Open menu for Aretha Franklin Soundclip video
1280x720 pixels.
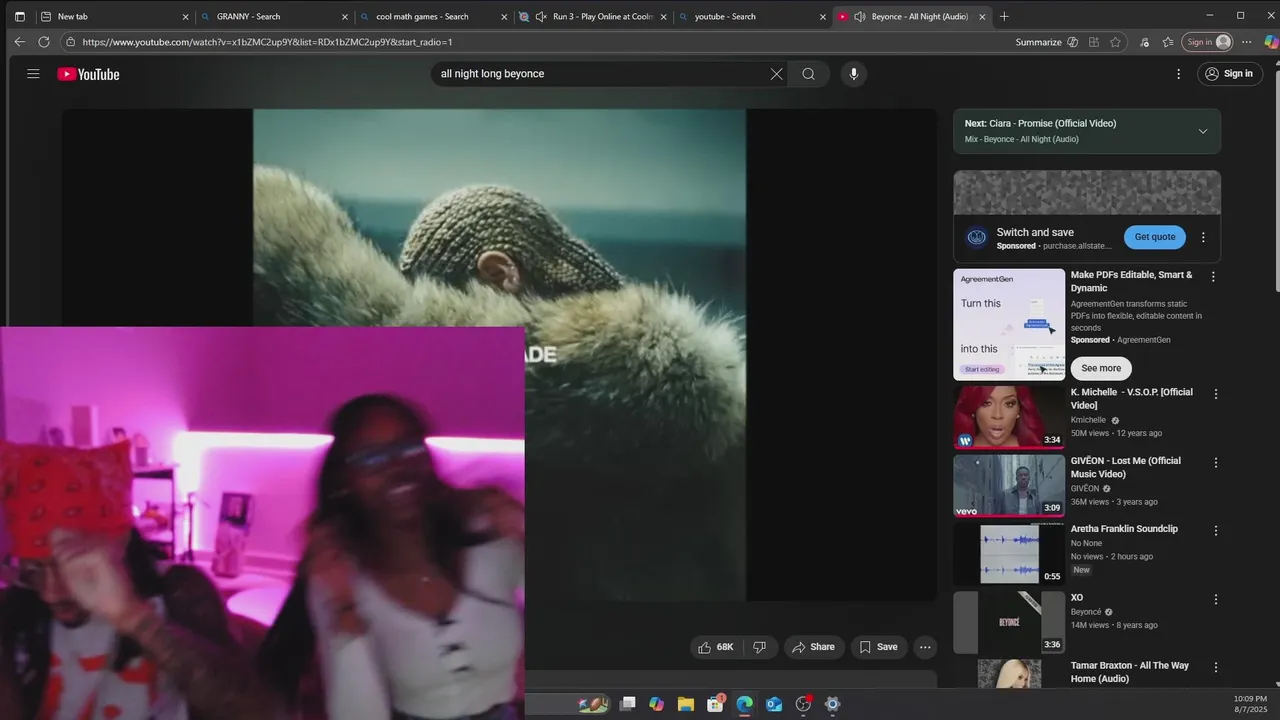(x=1216, y=531)
